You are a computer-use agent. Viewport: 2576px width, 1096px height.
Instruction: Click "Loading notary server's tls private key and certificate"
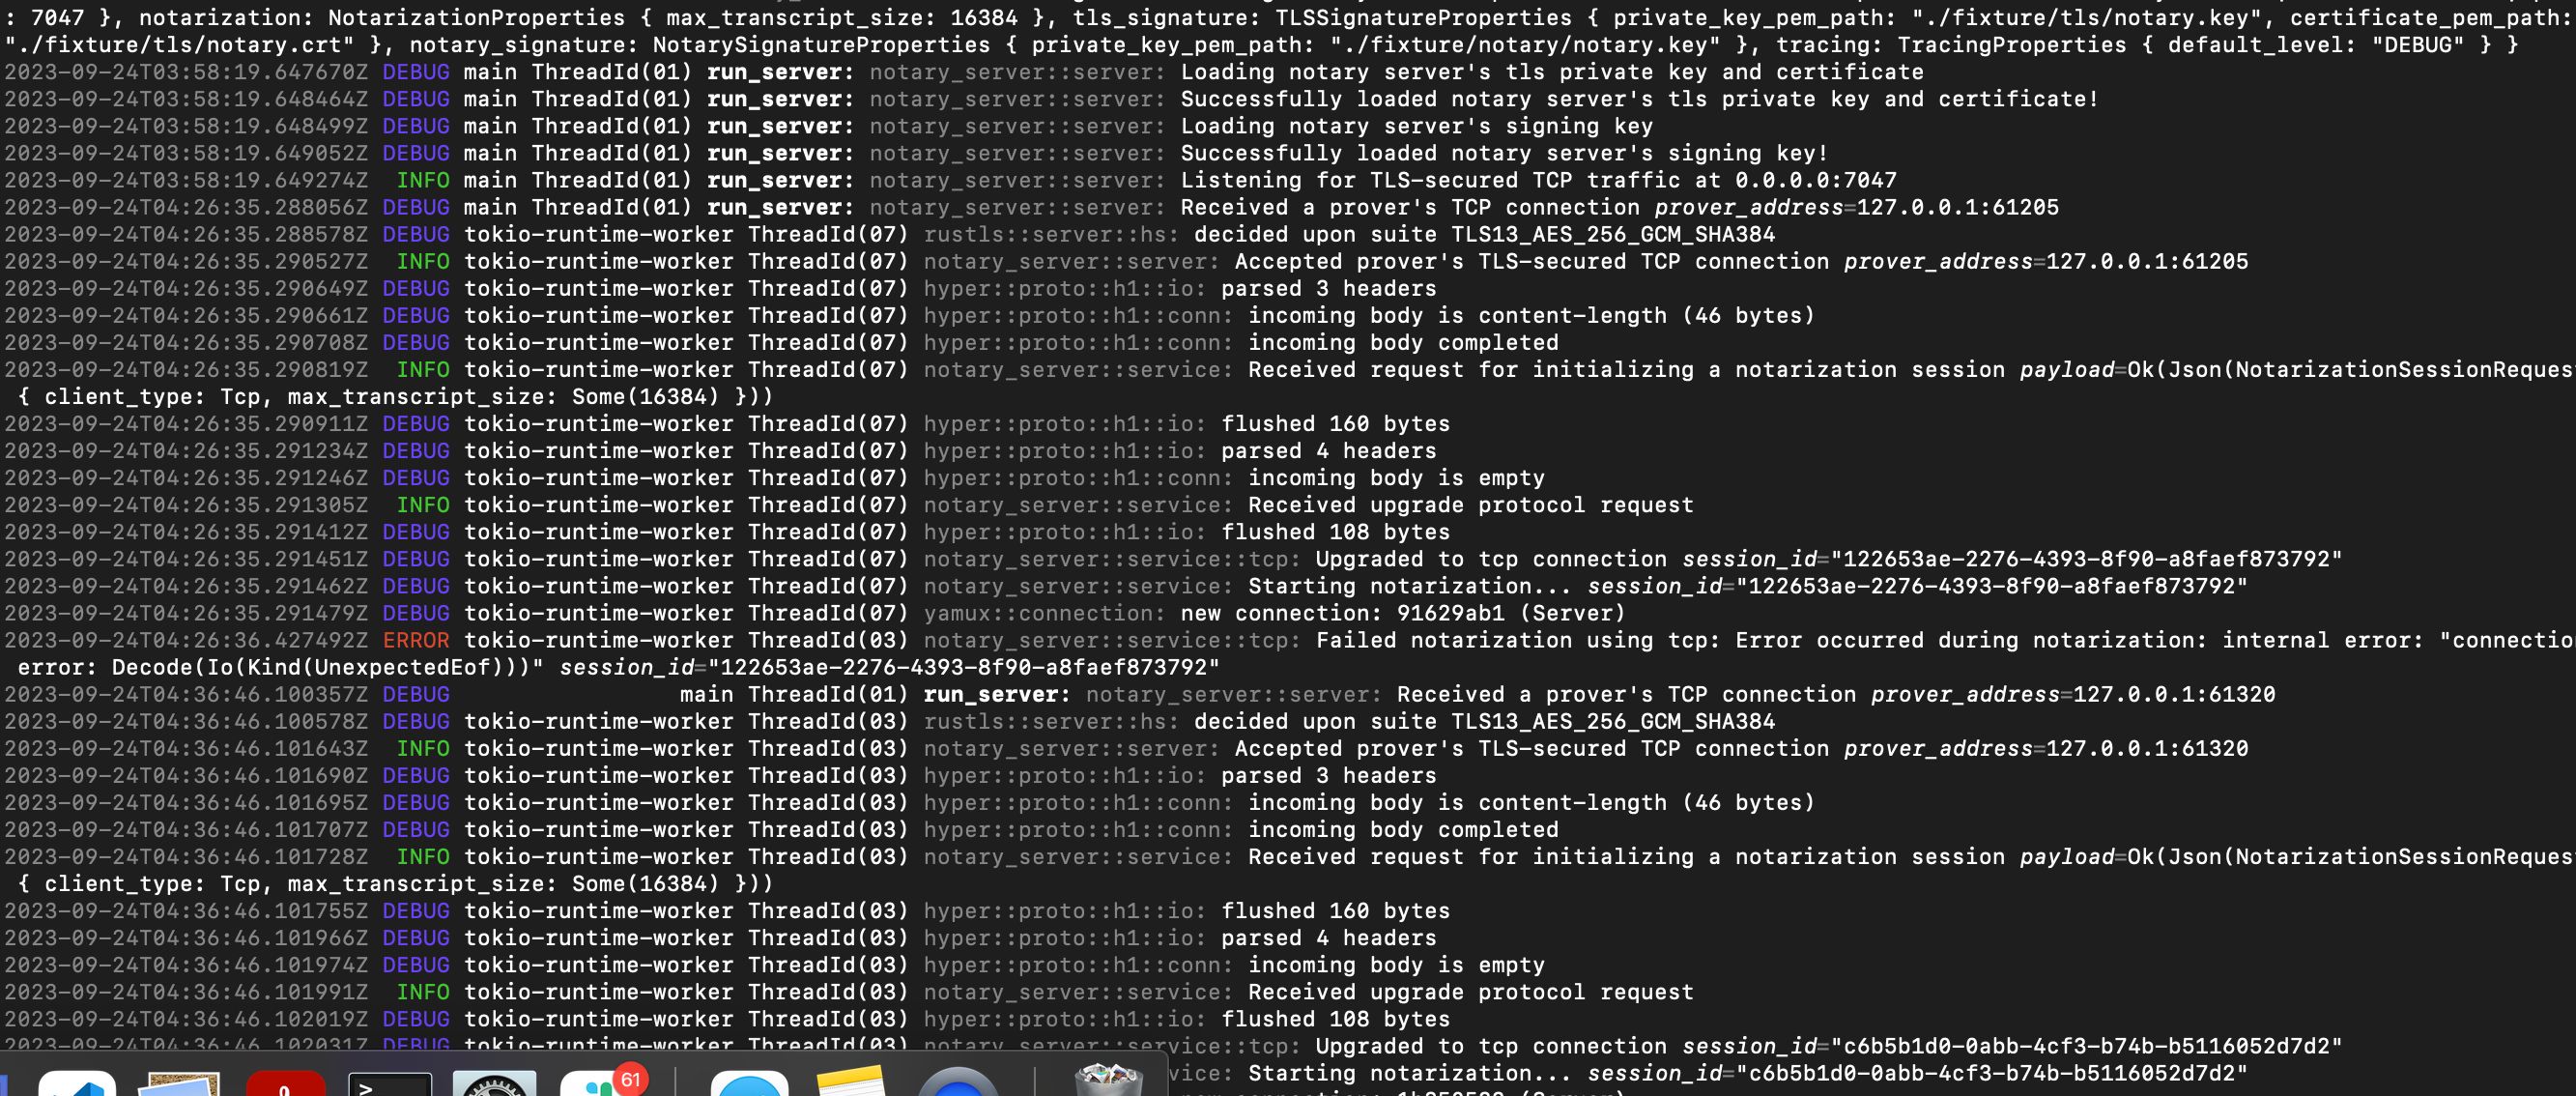1552,72
